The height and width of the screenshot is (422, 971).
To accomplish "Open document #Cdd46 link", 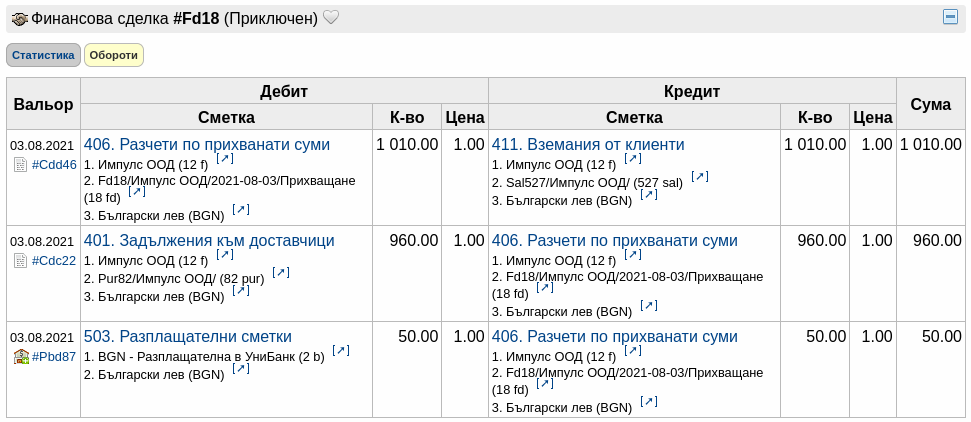I will 54,165.
